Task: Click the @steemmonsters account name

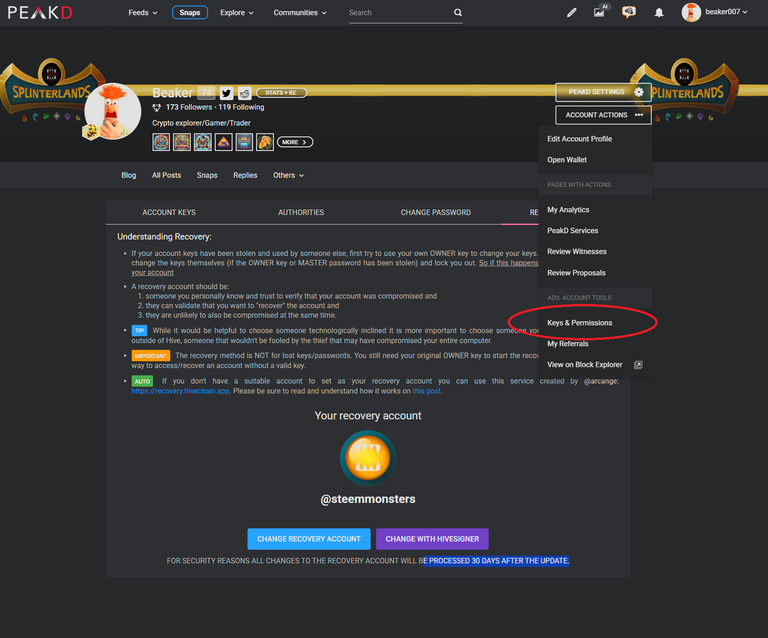Action: (368, 499)
